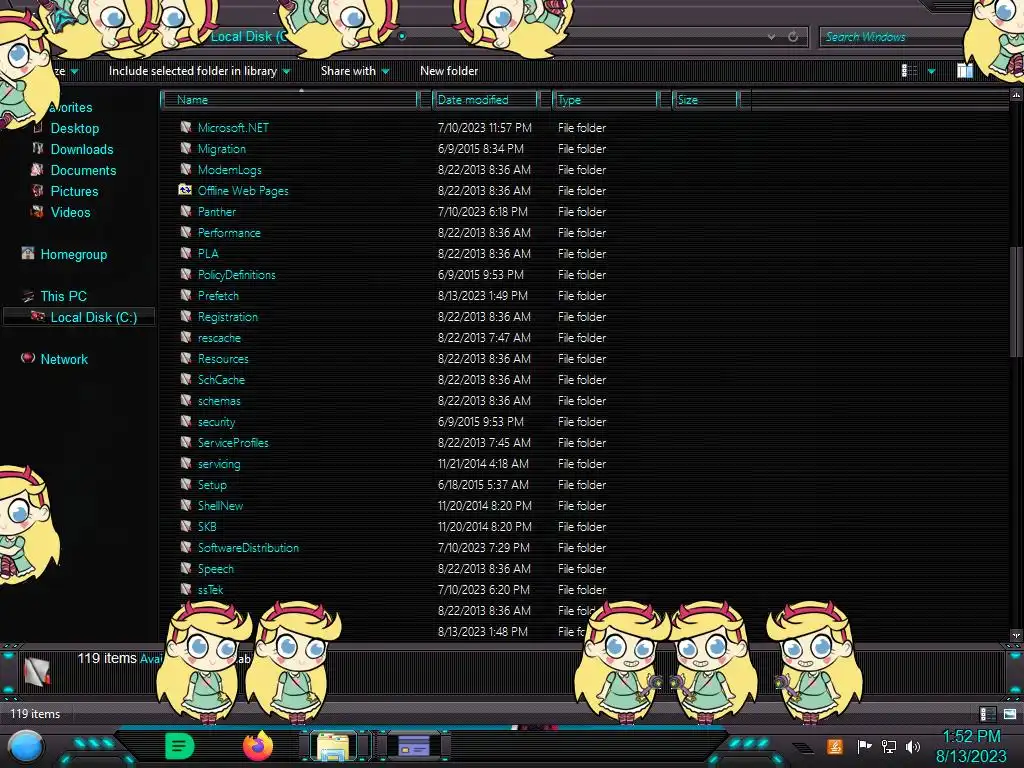Select the ShellNew folder
The image size is (1024, 768).
(x=220, y=505)
